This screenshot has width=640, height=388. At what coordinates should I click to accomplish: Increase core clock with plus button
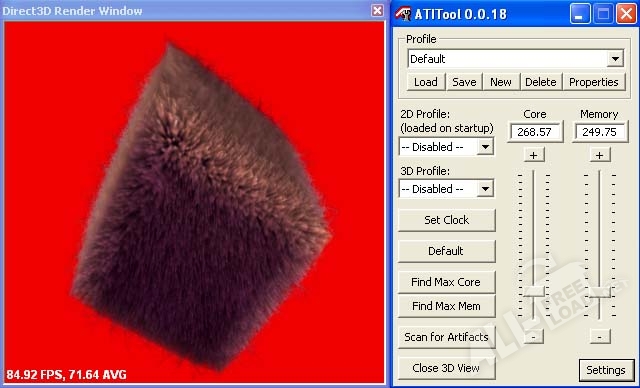533,155
